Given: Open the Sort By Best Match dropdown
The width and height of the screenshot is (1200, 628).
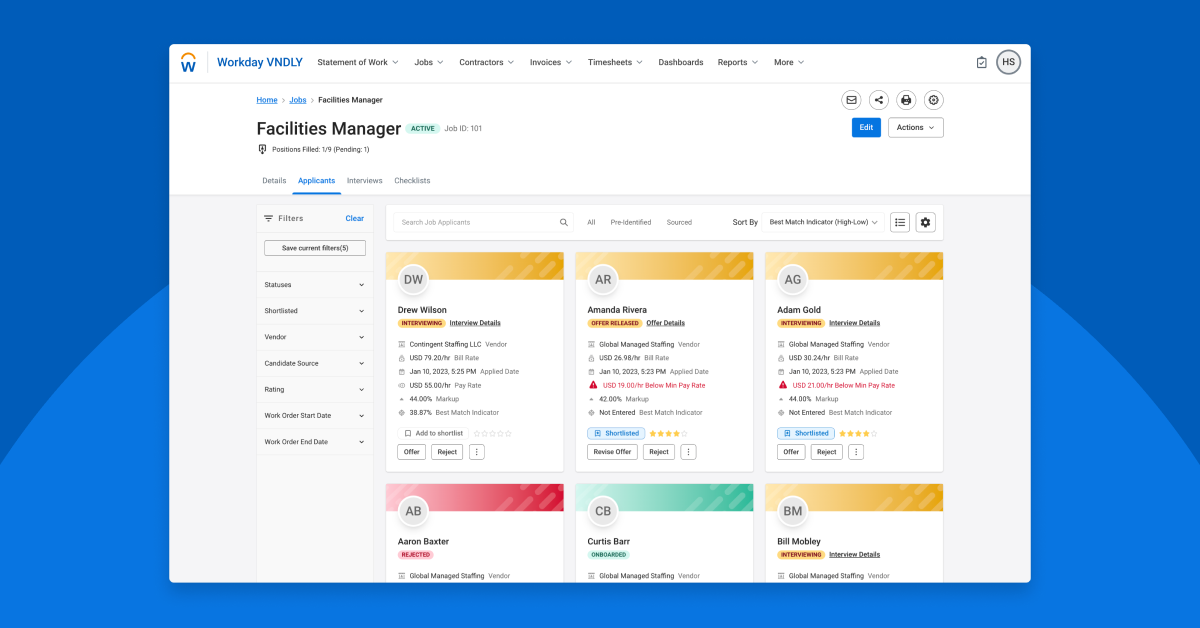Looking at the screenshot, I should (x=823, y=222).
